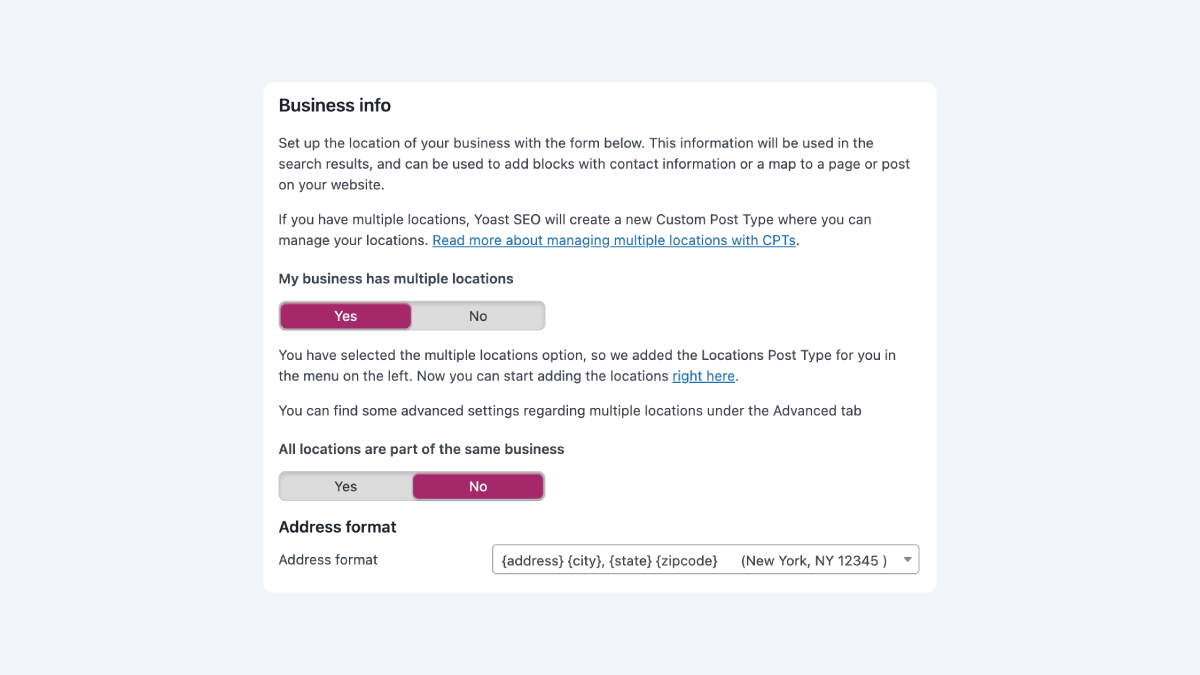This screenshot has width=1200, height=675.
Task: Click the sentence mentioning the Advanced tab
Action: [x=570, y=411]
